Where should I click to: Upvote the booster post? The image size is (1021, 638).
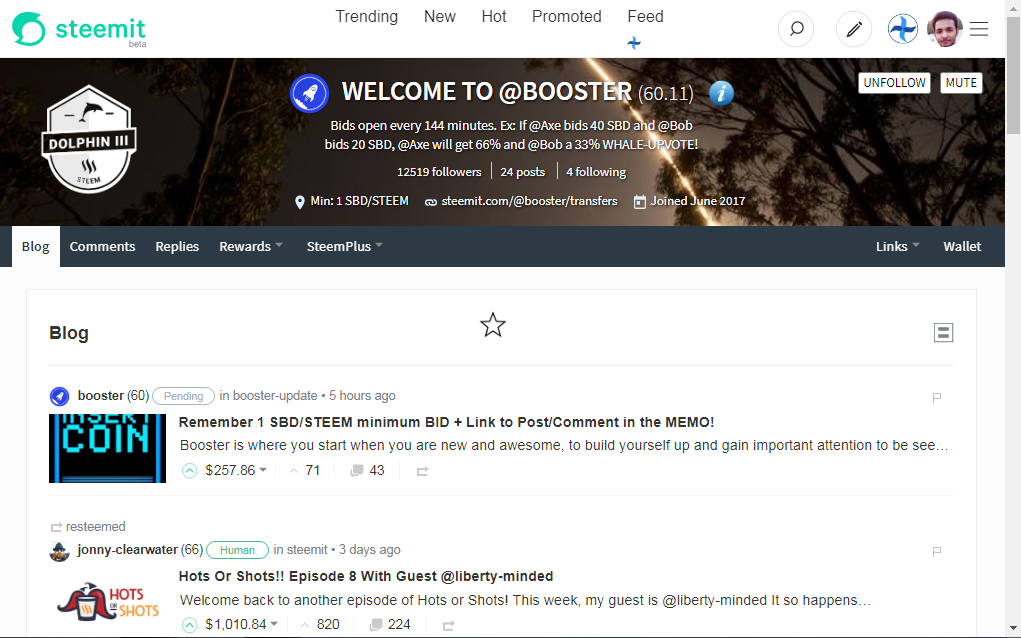[189, 471]
